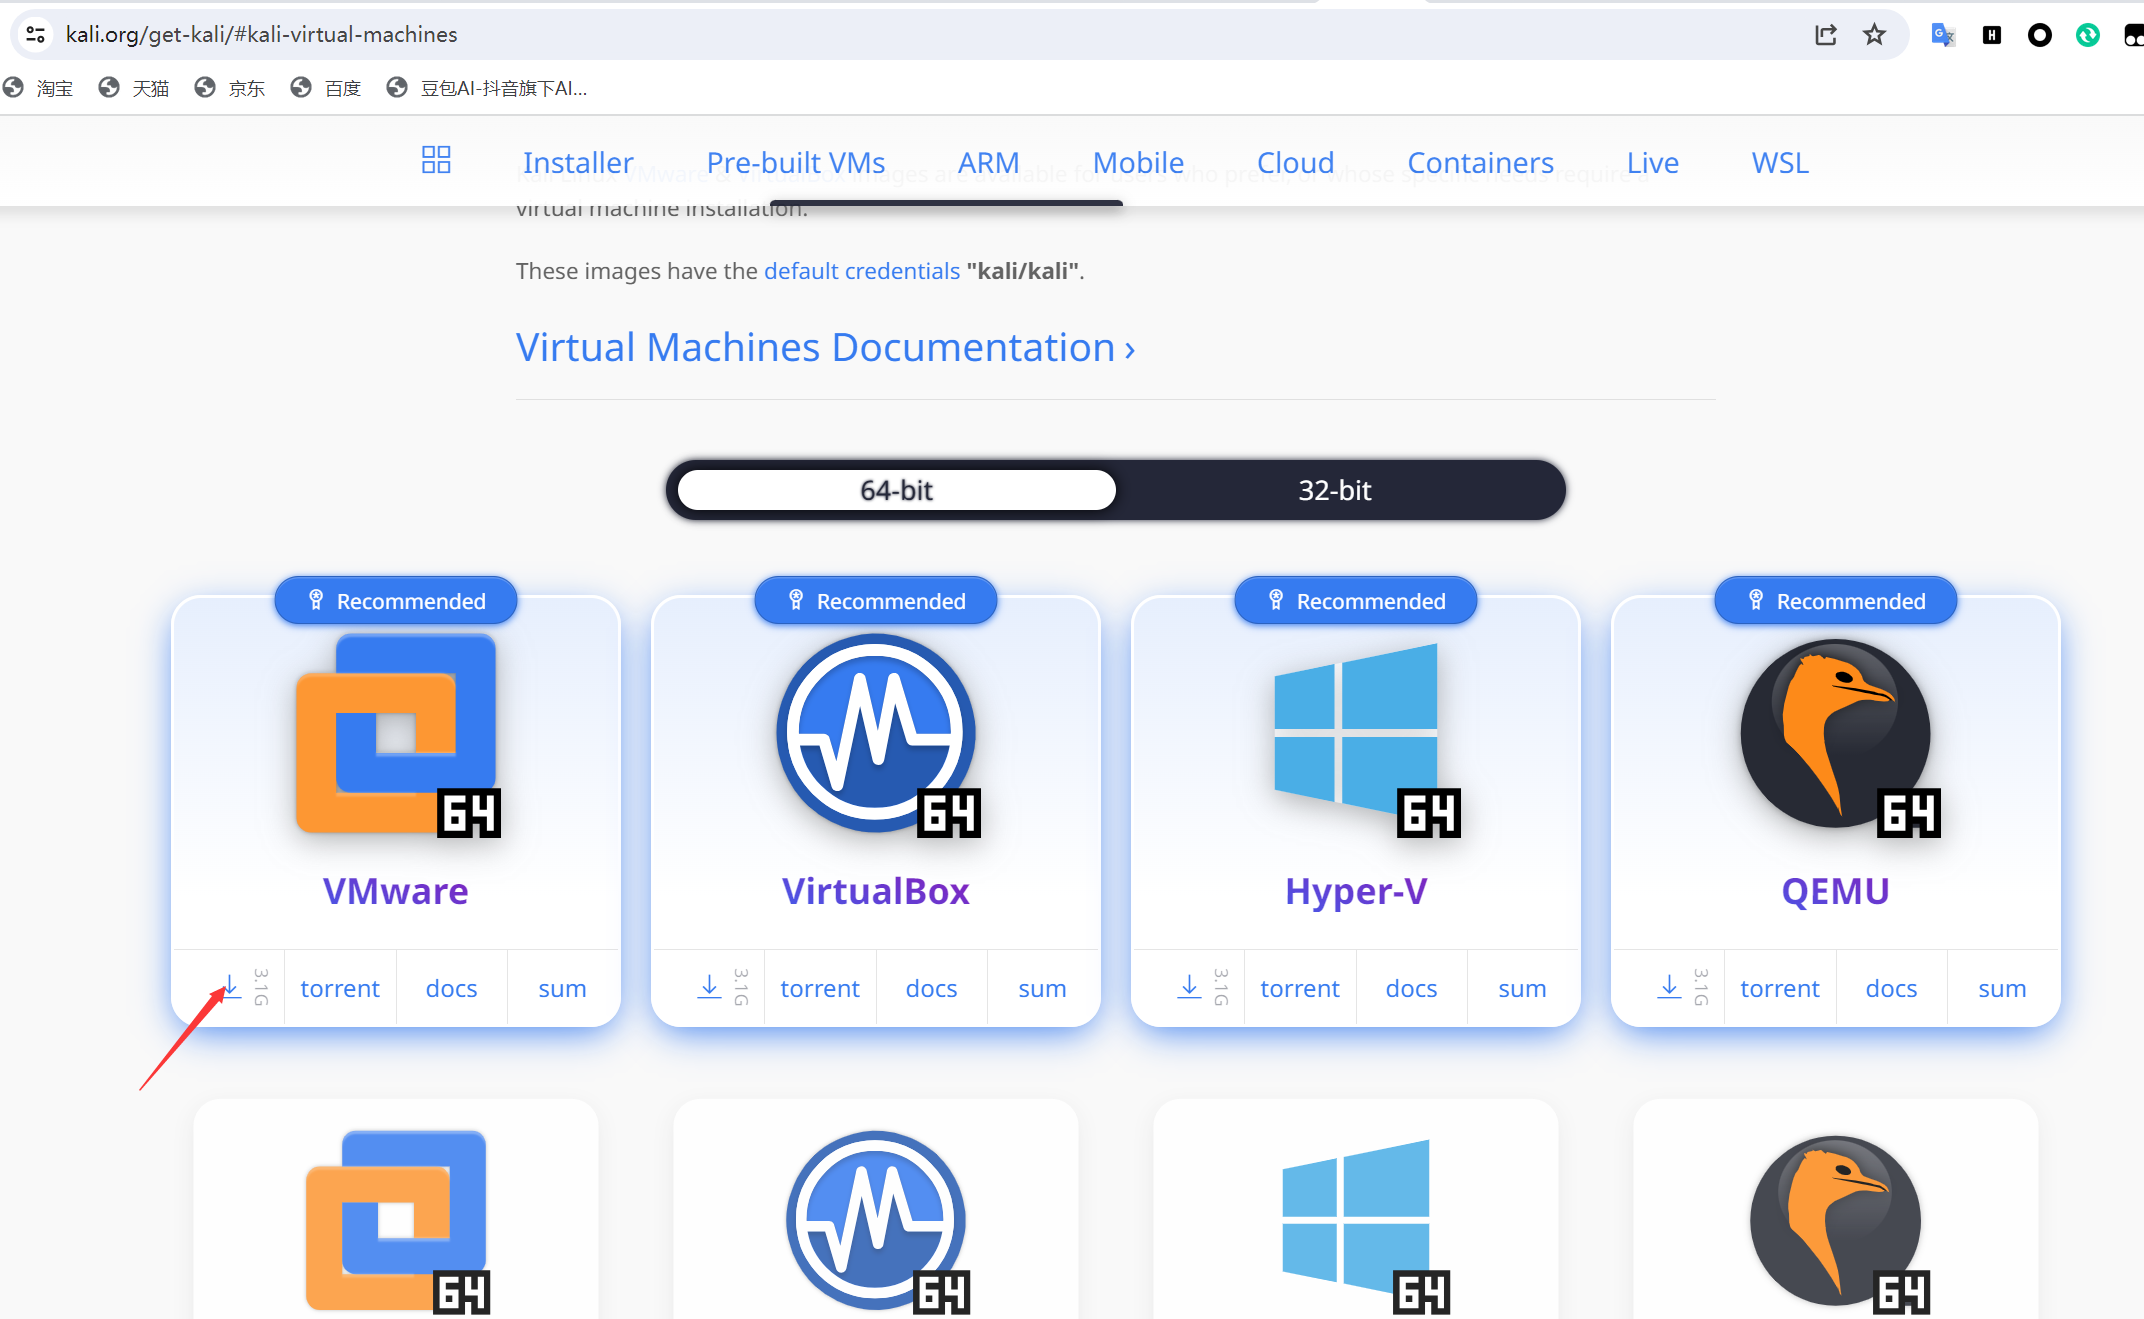The image size is (2144, 1319).
Task: Open the 天猫 bookmark
Action: (x=134, y=88)
